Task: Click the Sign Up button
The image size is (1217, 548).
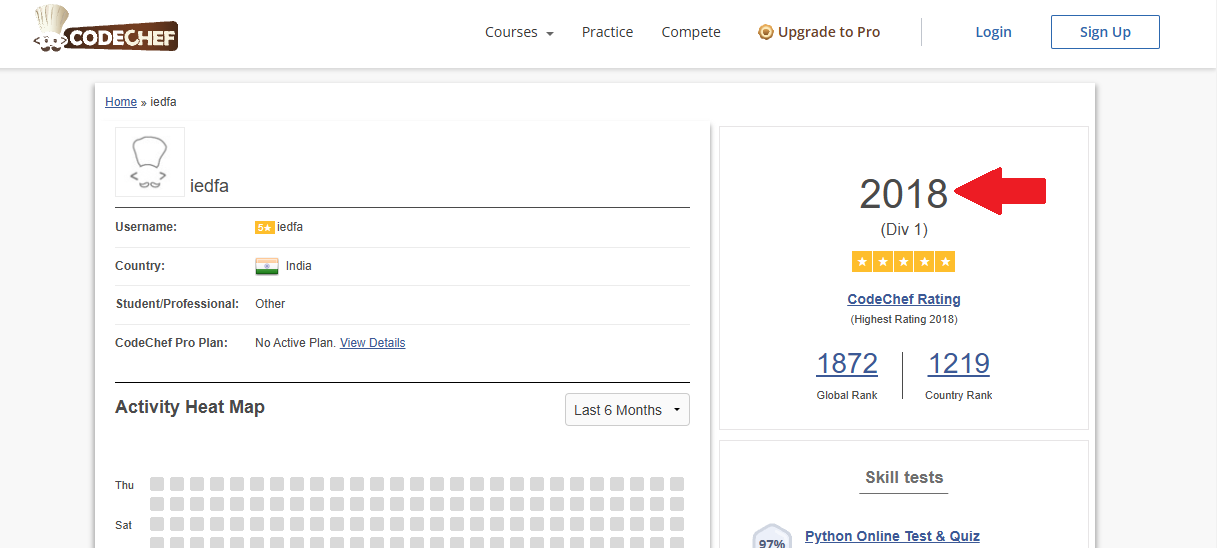Action: coord(1105,32)
